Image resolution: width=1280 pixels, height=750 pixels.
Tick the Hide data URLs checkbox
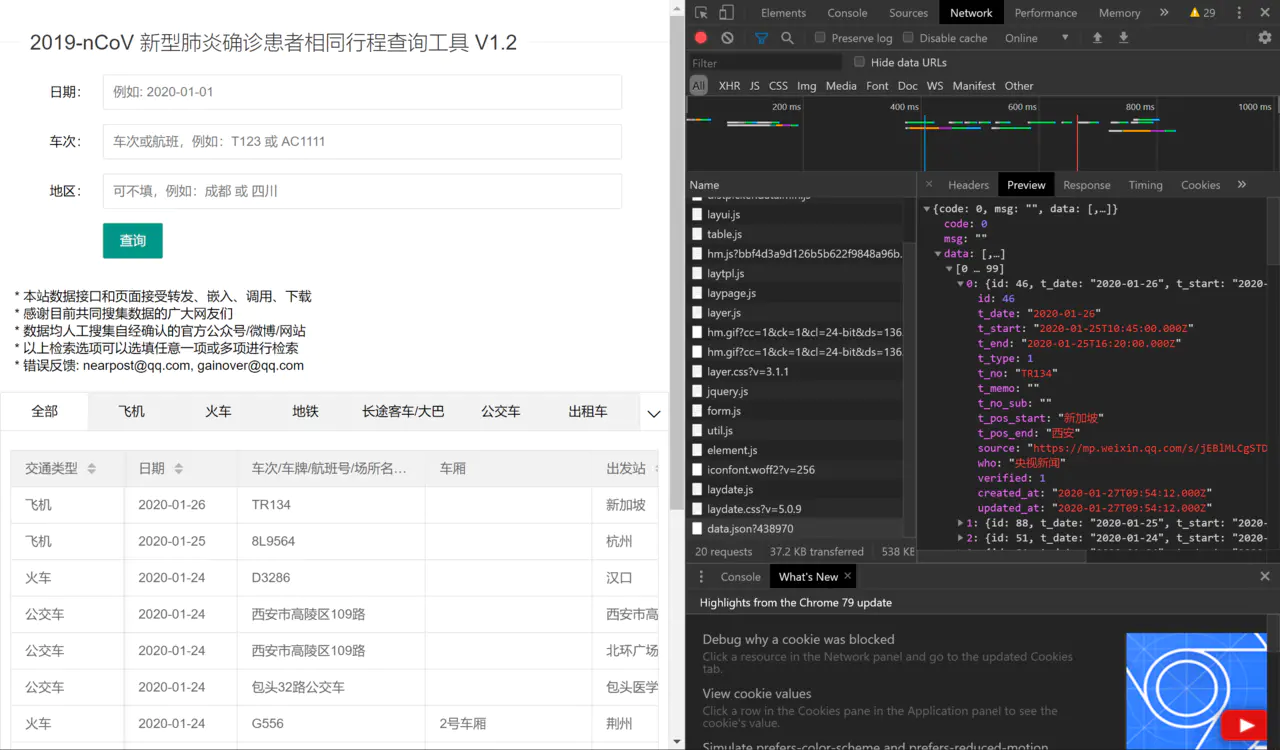[859, 62]
